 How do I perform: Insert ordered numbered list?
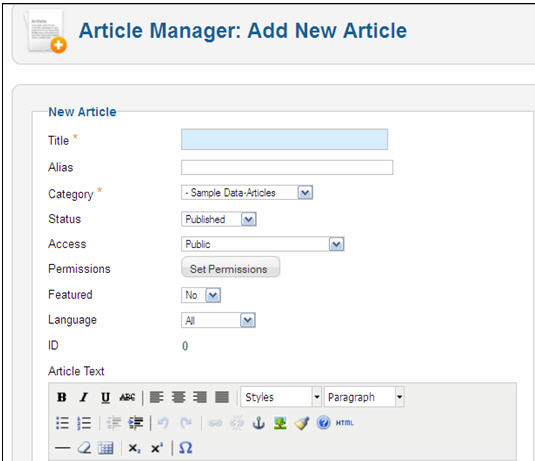point(84,423)
